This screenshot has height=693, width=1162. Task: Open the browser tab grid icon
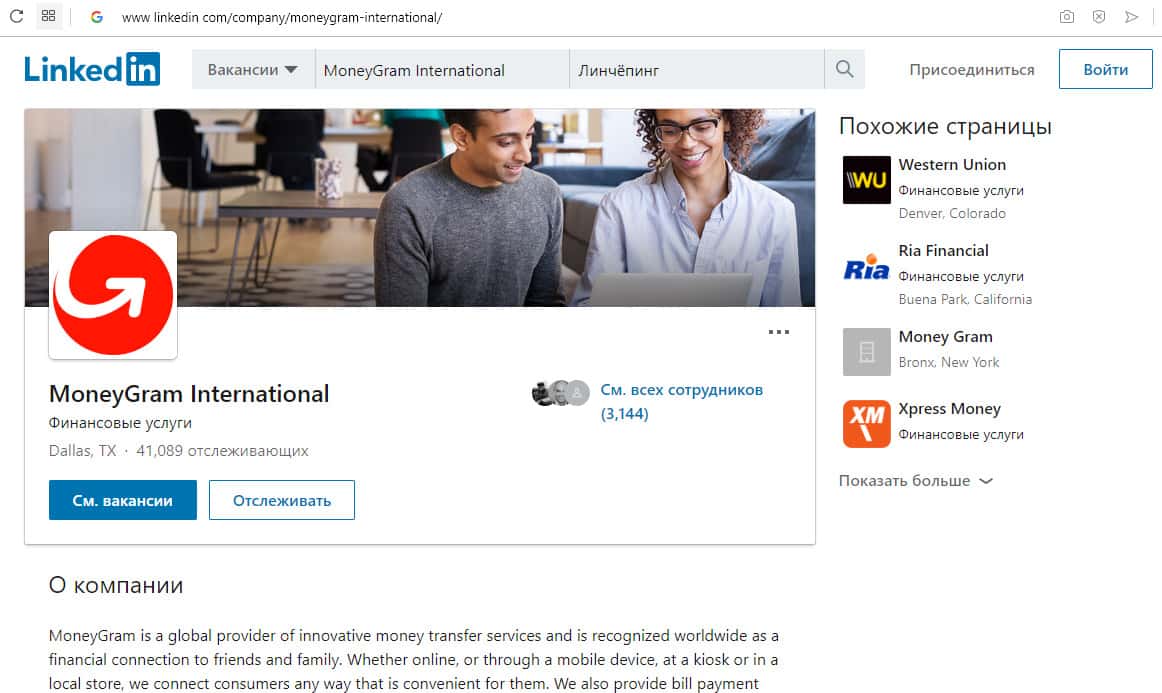tap(49, 16)
